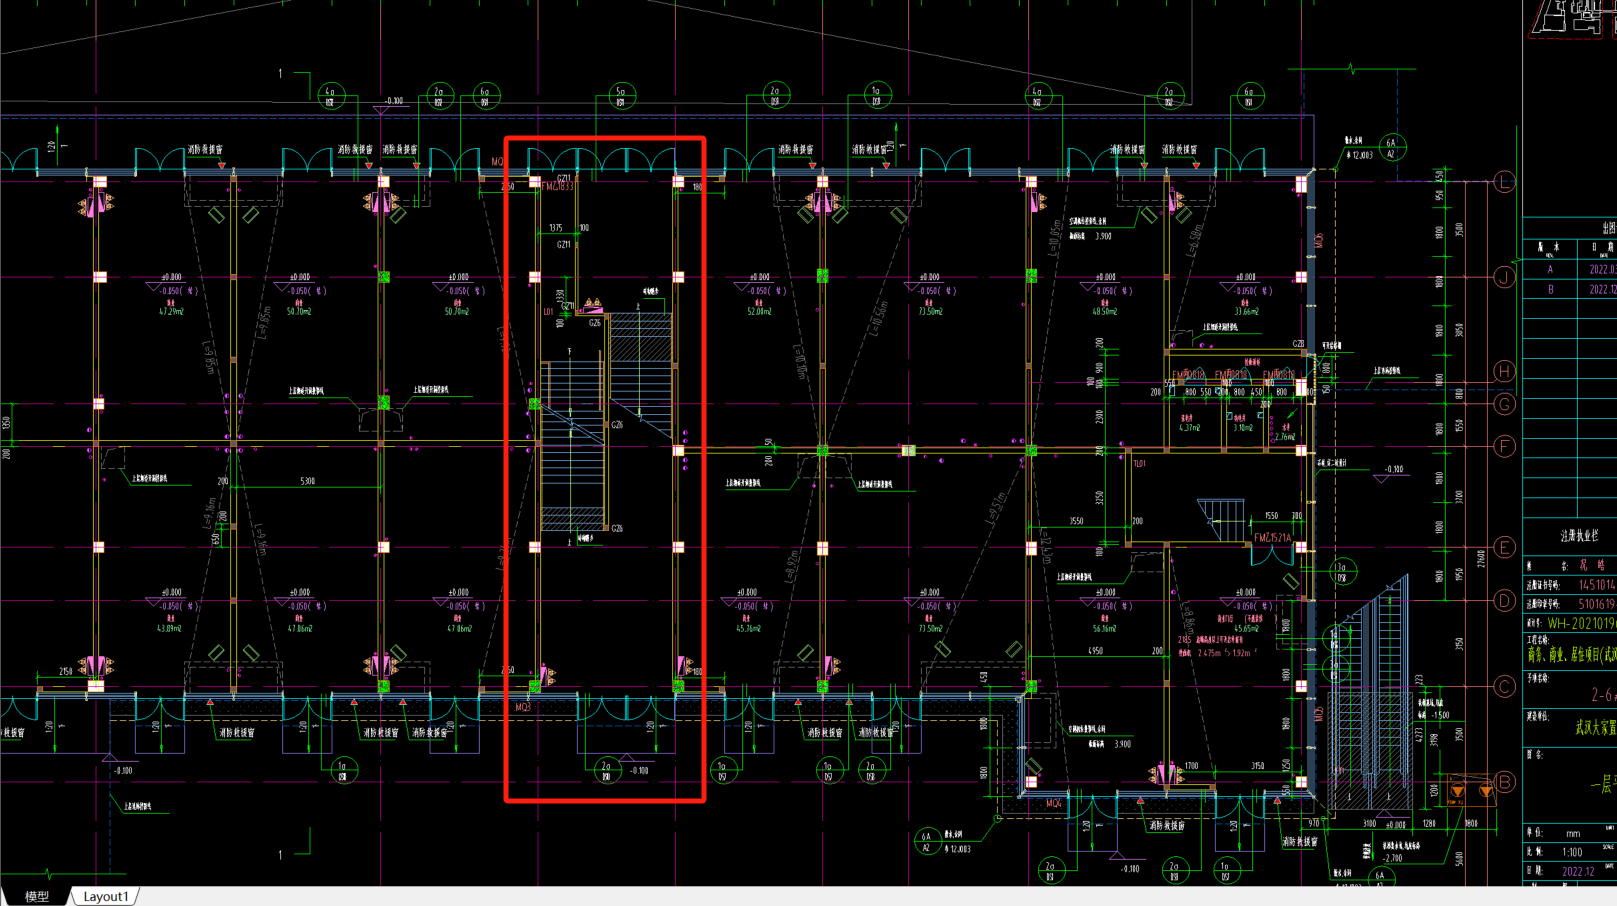Viewport: 1617px width, 906px height.
Task: Click room area text 52.08m2
Action: point(759,311)
